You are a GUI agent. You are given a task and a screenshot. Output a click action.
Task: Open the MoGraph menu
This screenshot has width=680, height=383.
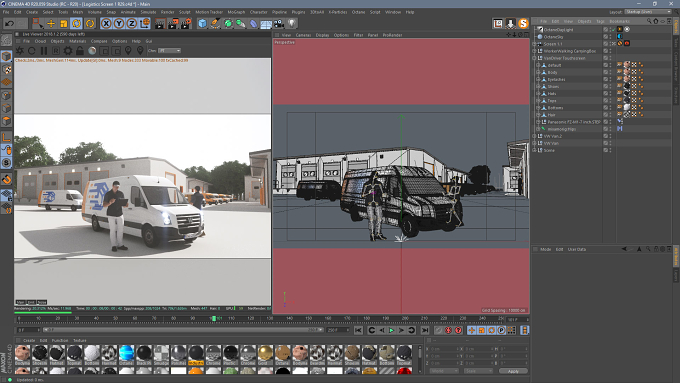pos(236,12)
